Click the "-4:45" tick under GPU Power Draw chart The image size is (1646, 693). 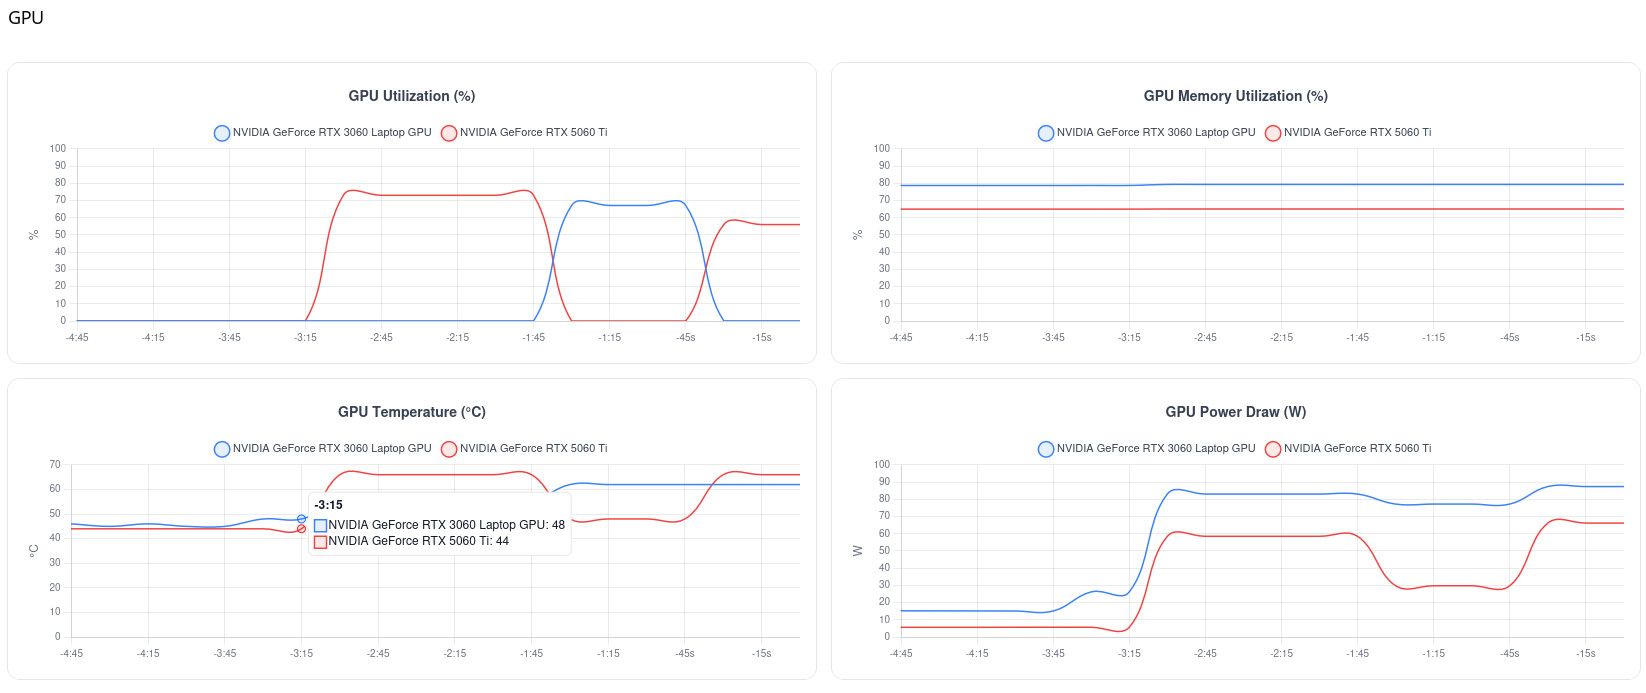901,654
